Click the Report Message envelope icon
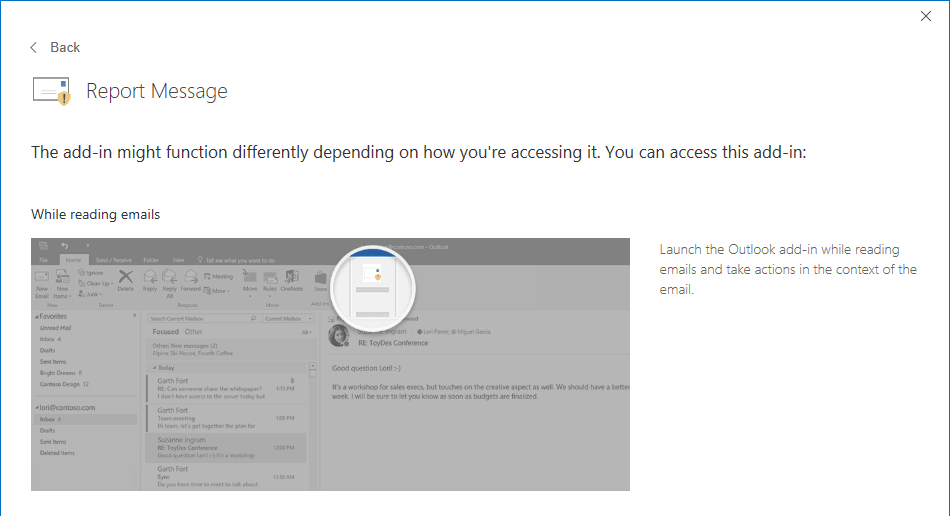This screenshot has height=516, width=950. point(51,91)
